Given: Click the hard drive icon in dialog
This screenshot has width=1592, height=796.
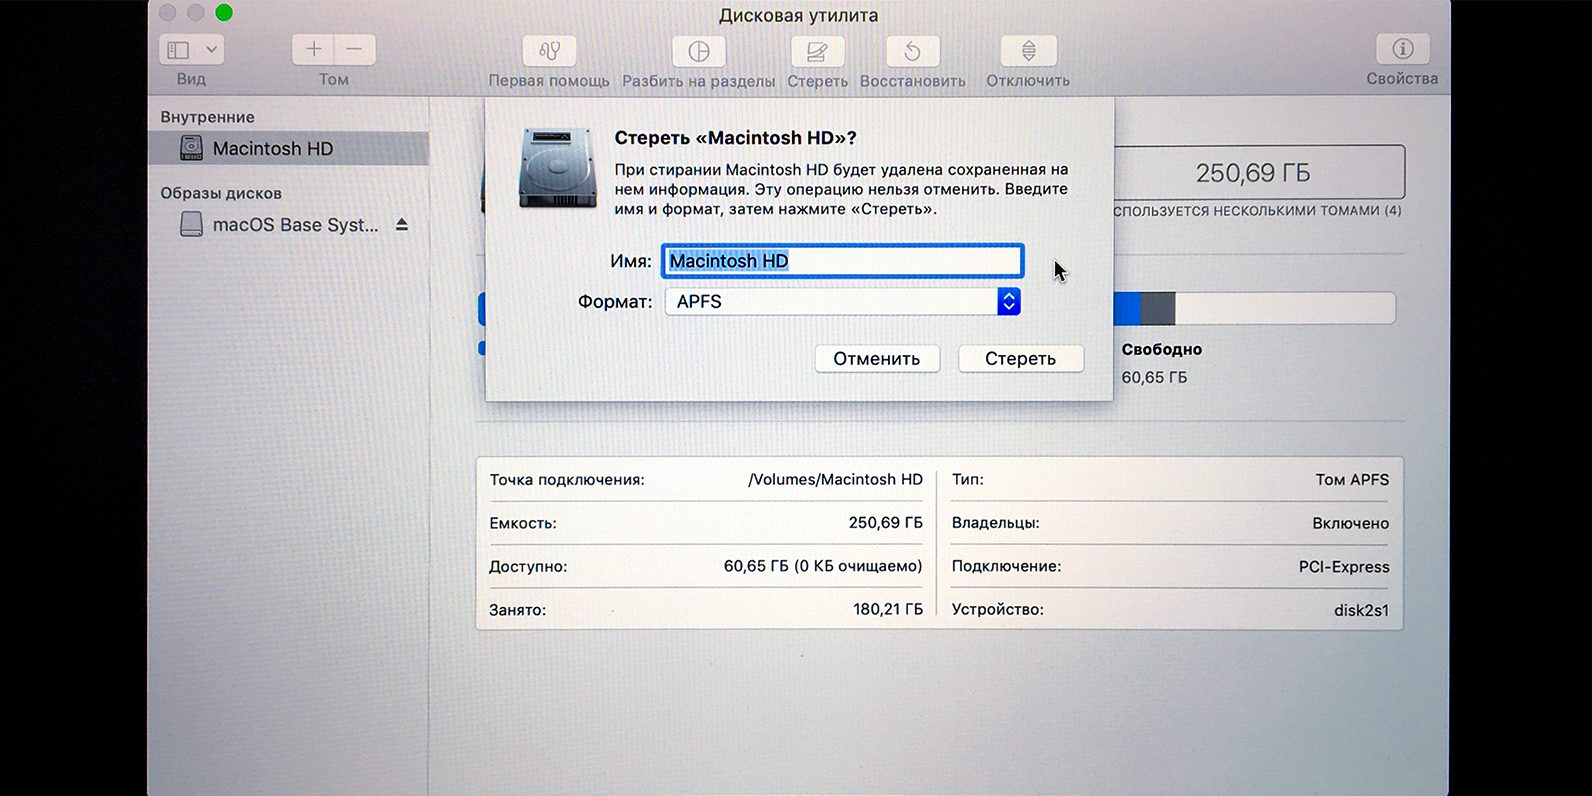Looking at the screenshot, I should tap(557, 168).
